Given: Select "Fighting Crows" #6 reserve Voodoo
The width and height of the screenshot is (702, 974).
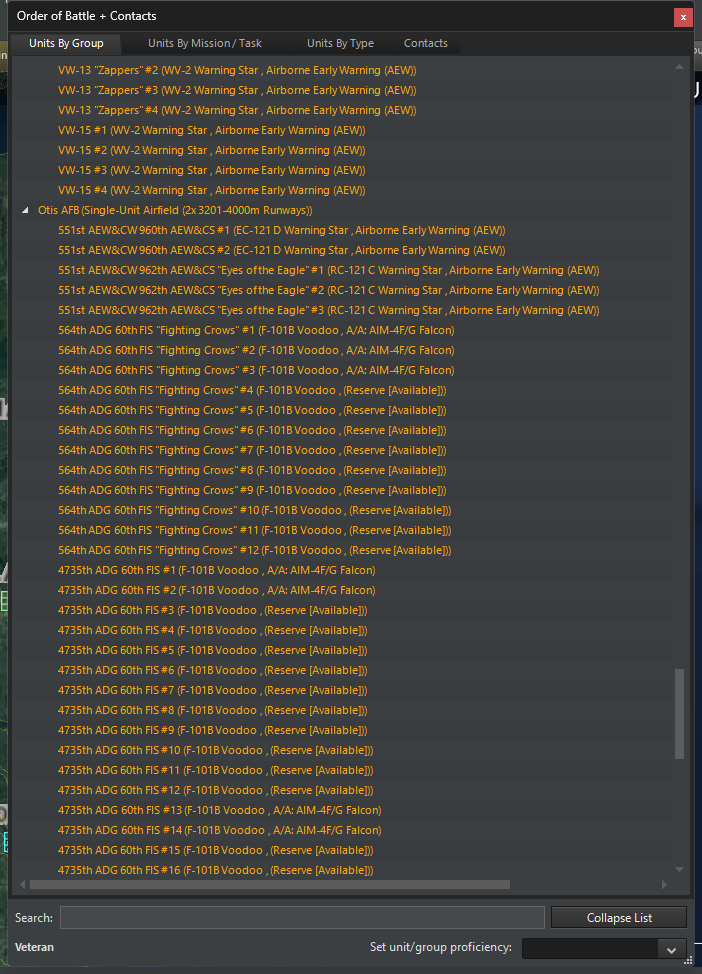Looking at the screenshot, I should point(252,430).
